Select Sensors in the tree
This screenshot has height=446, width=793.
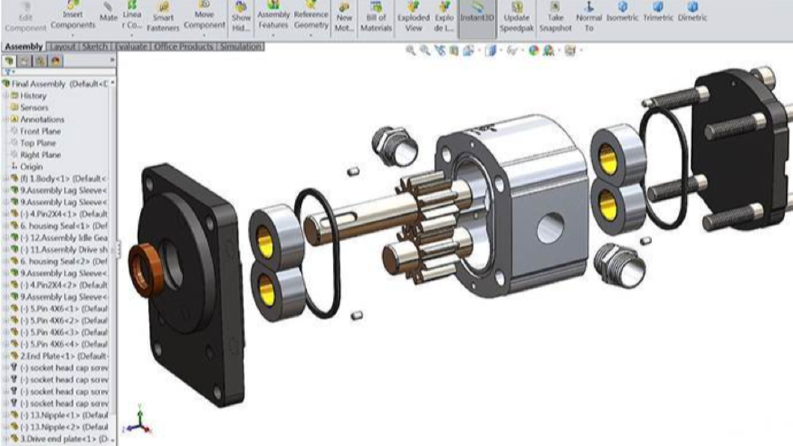[29, 108]
